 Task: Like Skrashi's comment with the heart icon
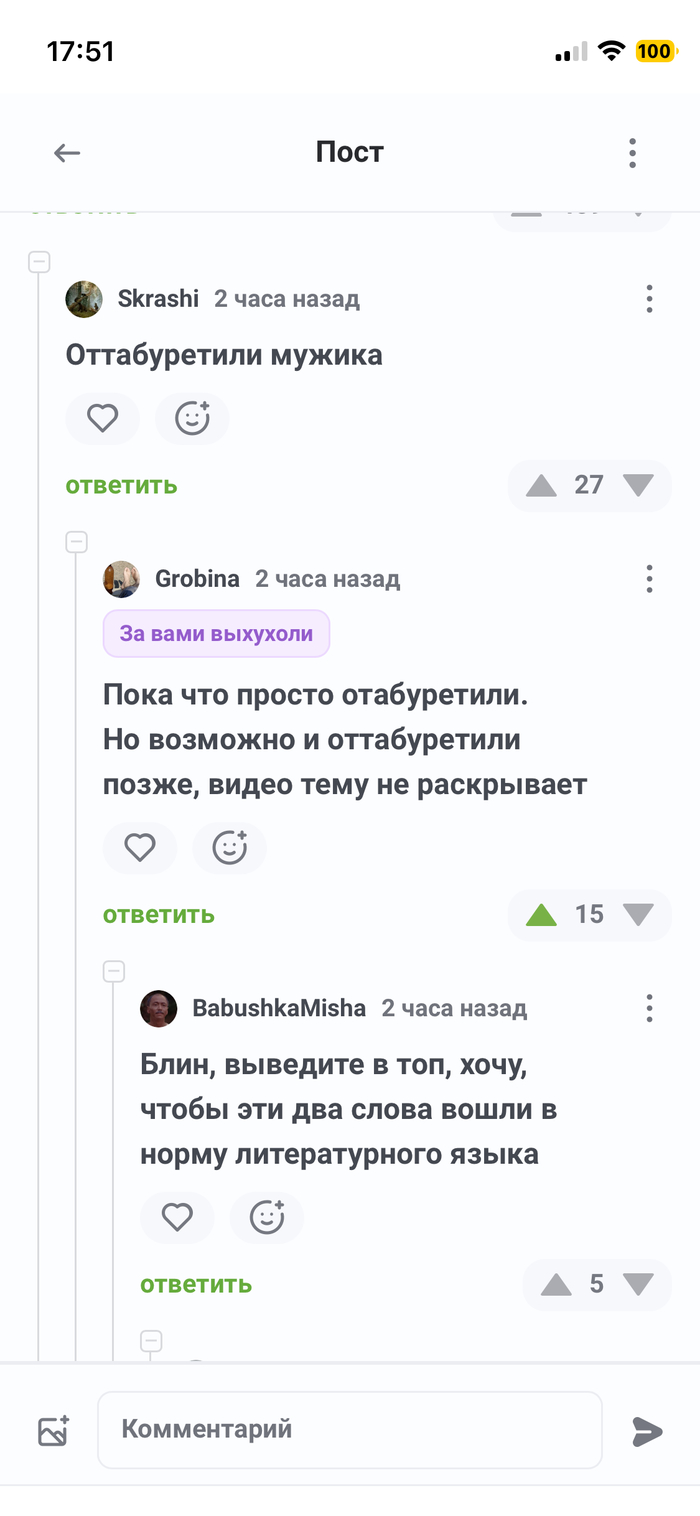(102, 418)
